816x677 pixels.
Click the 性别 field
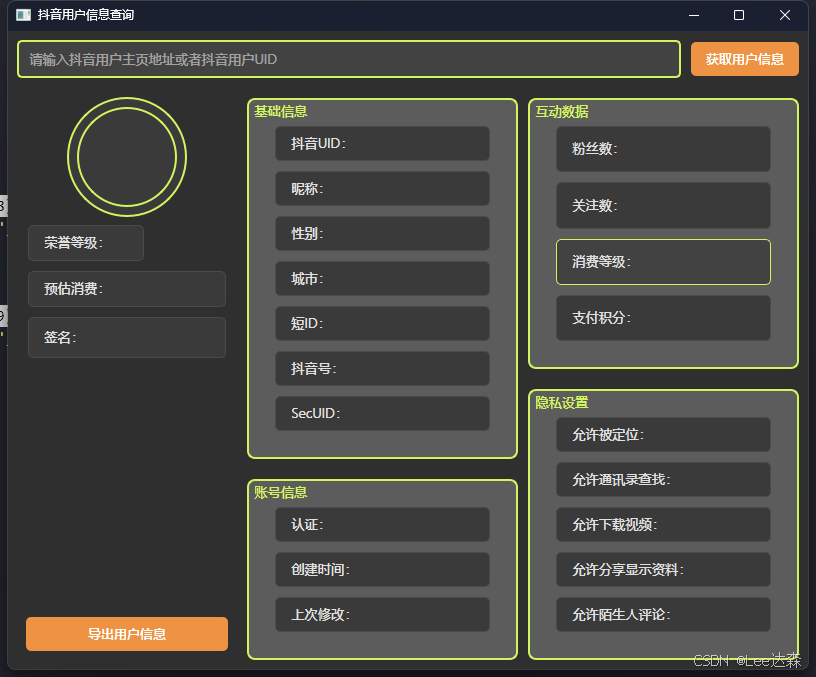pos(382,234)
